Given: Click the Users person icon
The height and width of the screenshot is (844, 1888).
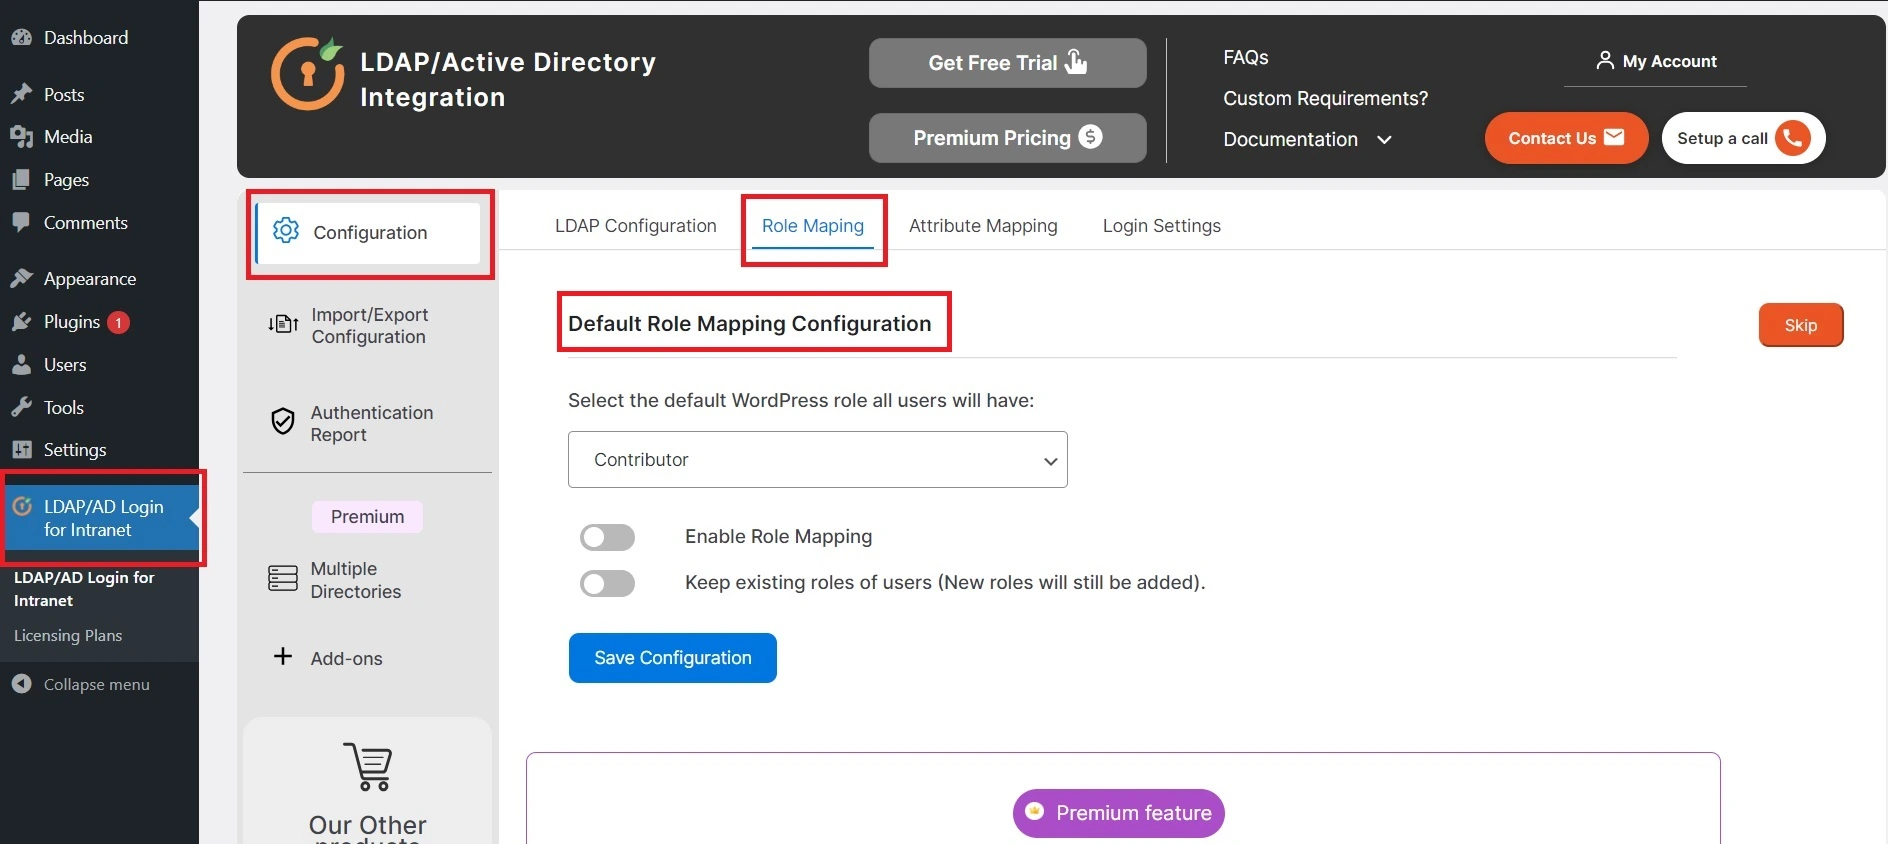Looking at the screenshot, I should pyautogui.click(x=22, y=364).
